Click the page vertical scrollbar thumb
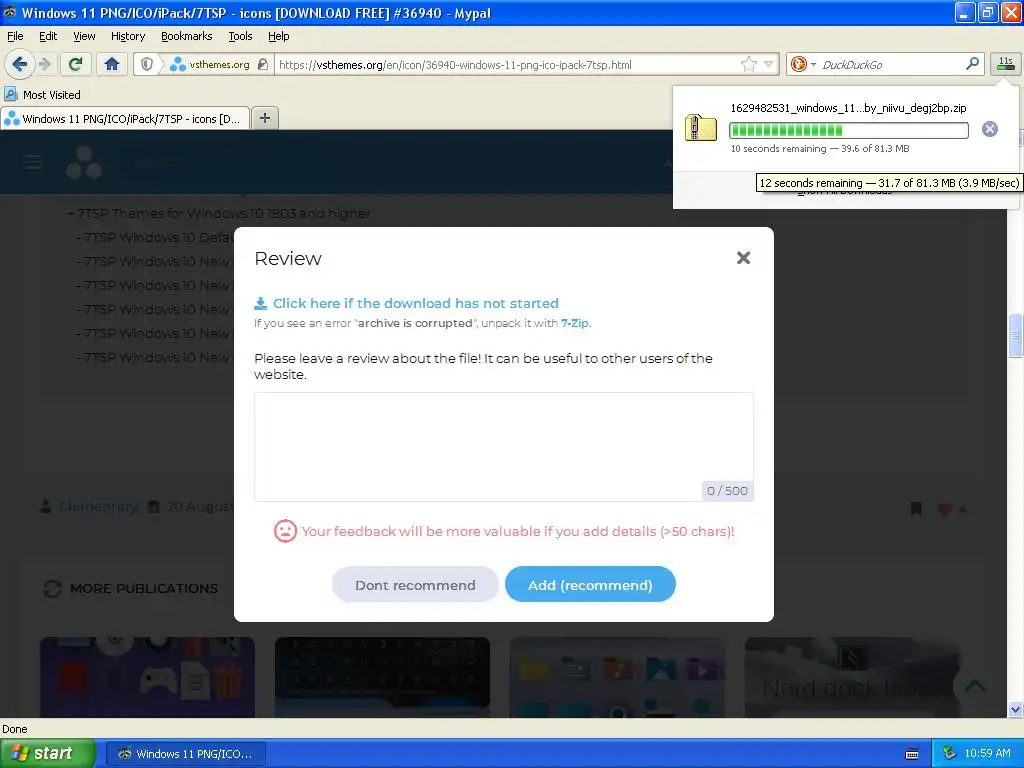Image resolution: width=1024 pixels, height=768 pixels. pos(1015,336)
